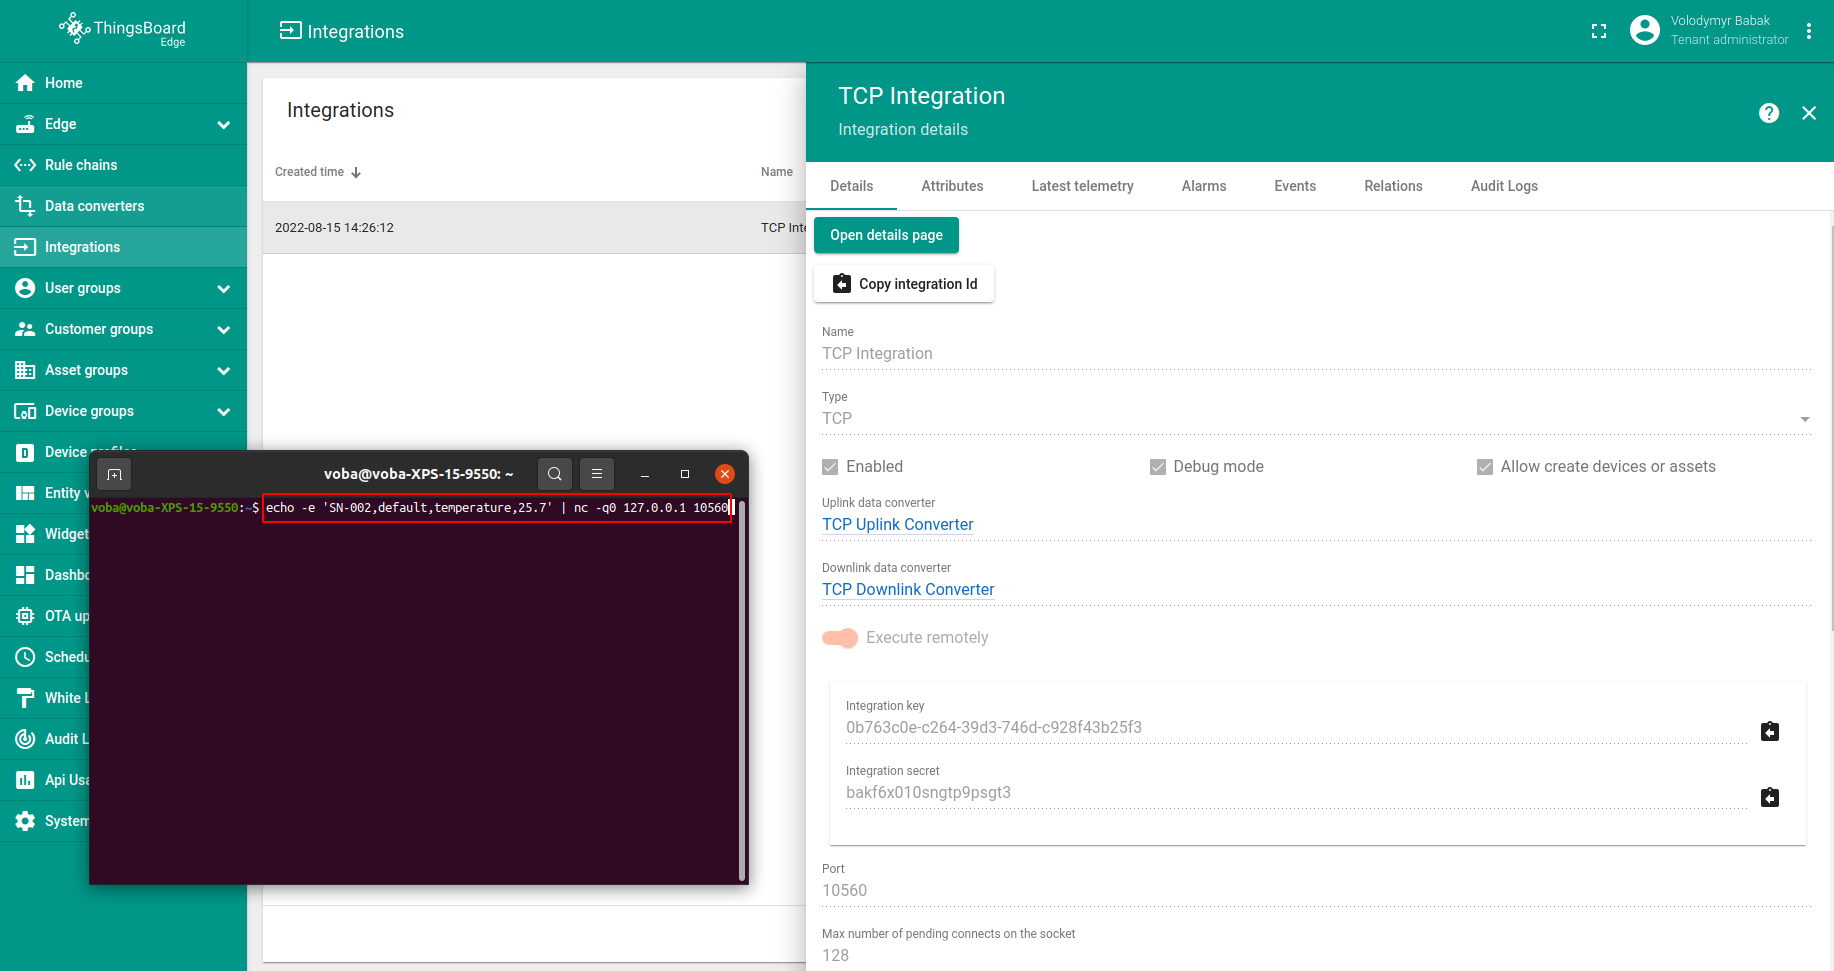Click the terminal window vertical scrollbar
Screen dimensions: 1834x971
coord(742,690)
